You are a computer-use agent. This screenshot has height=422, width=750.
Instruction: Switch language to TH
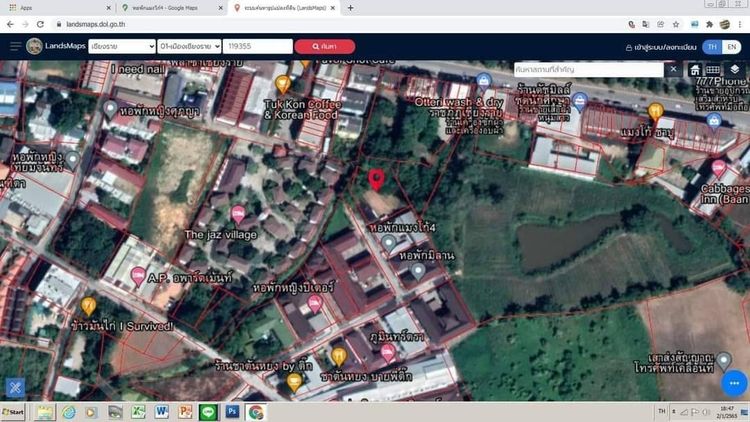(712, 46)
